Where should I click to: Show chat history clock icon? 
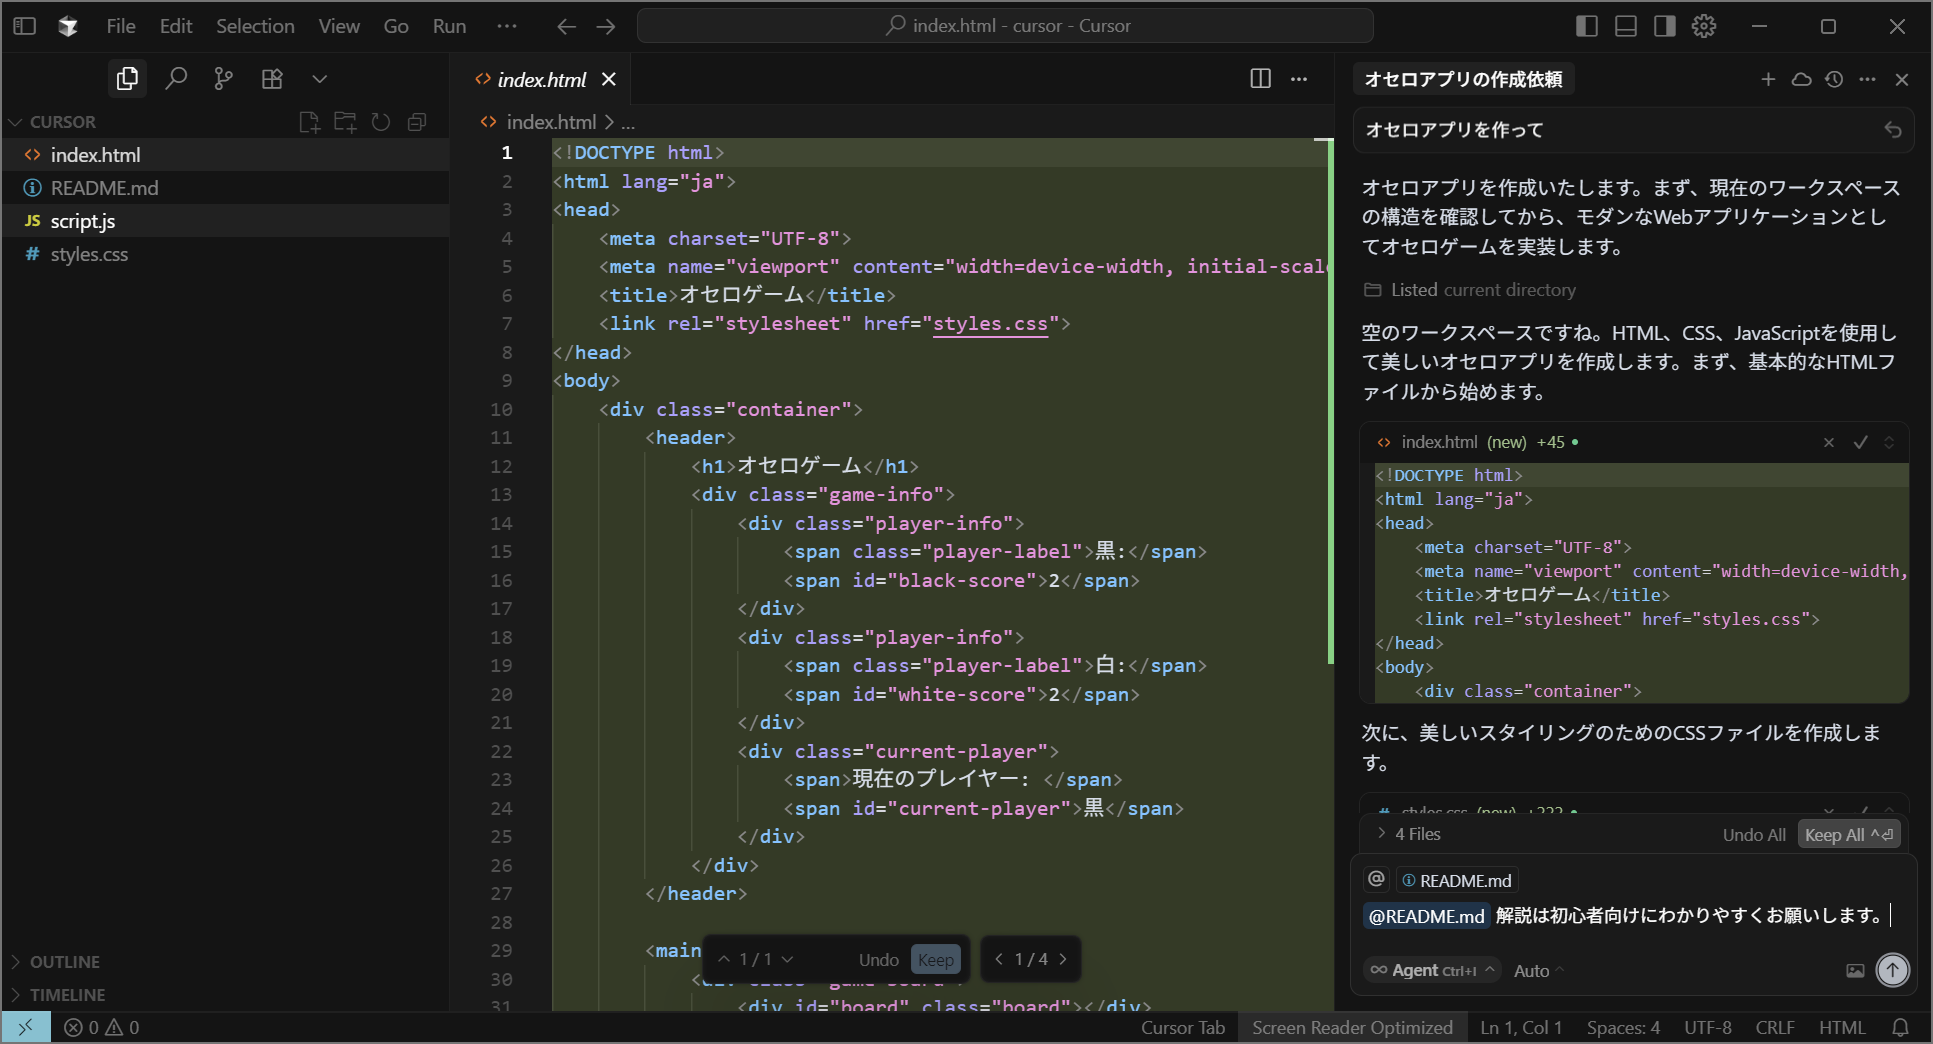pos(1834,79)
